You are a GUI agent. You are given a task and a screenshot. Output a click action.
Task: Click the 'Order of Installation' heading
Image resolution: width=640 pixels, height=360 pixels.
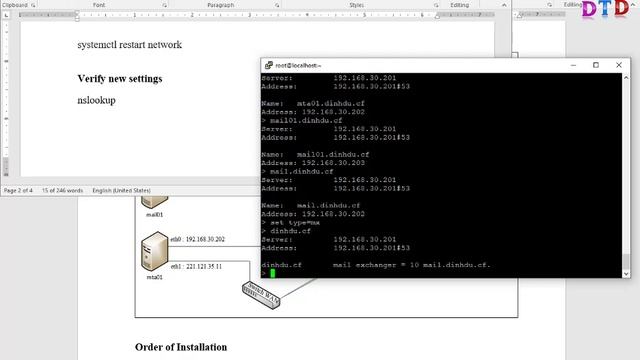(181, 347)
